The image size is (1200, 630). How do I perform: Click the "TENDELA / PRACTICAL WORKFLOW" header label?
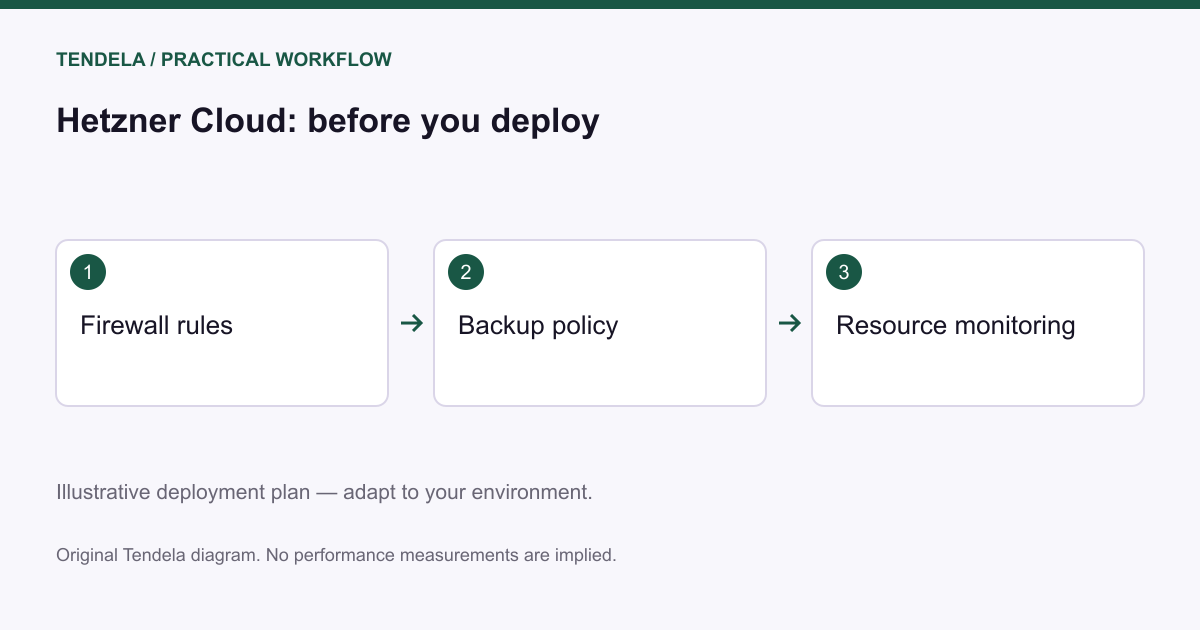(224, 60)
